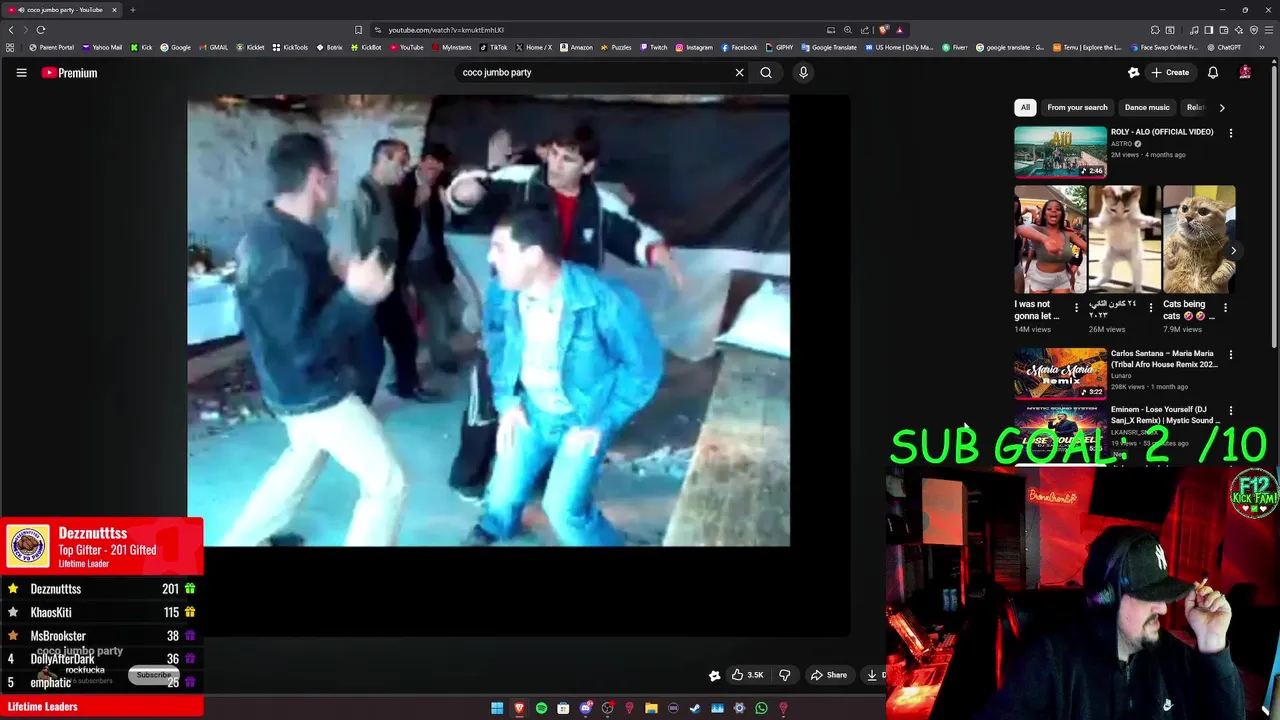Go back in browser history
This screenshot has height=720, width=1280.
coord(11,29)
